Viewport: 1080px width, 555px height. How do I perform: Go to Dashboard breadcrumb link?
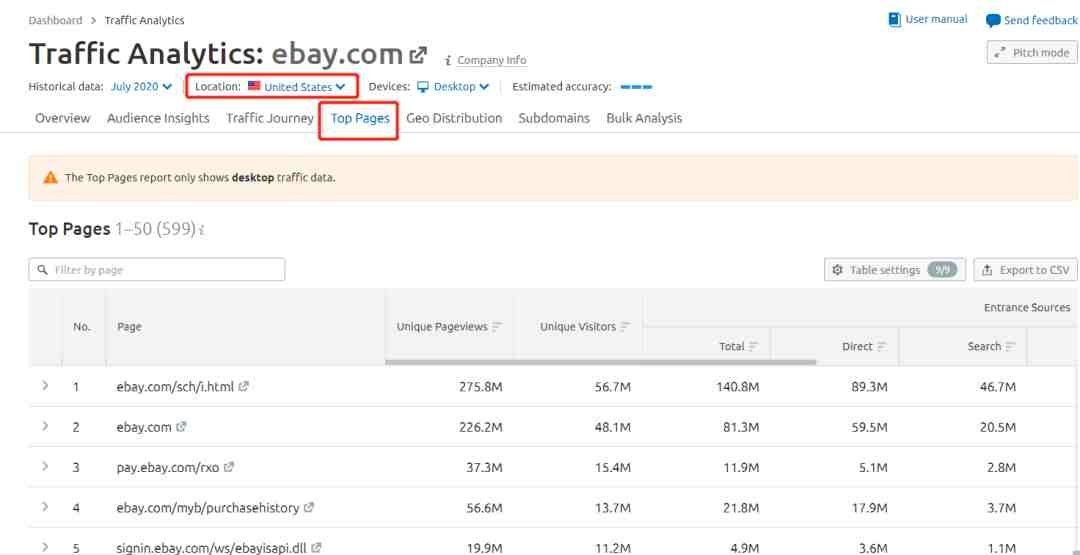pyautogui.click(x=55, y=21)
